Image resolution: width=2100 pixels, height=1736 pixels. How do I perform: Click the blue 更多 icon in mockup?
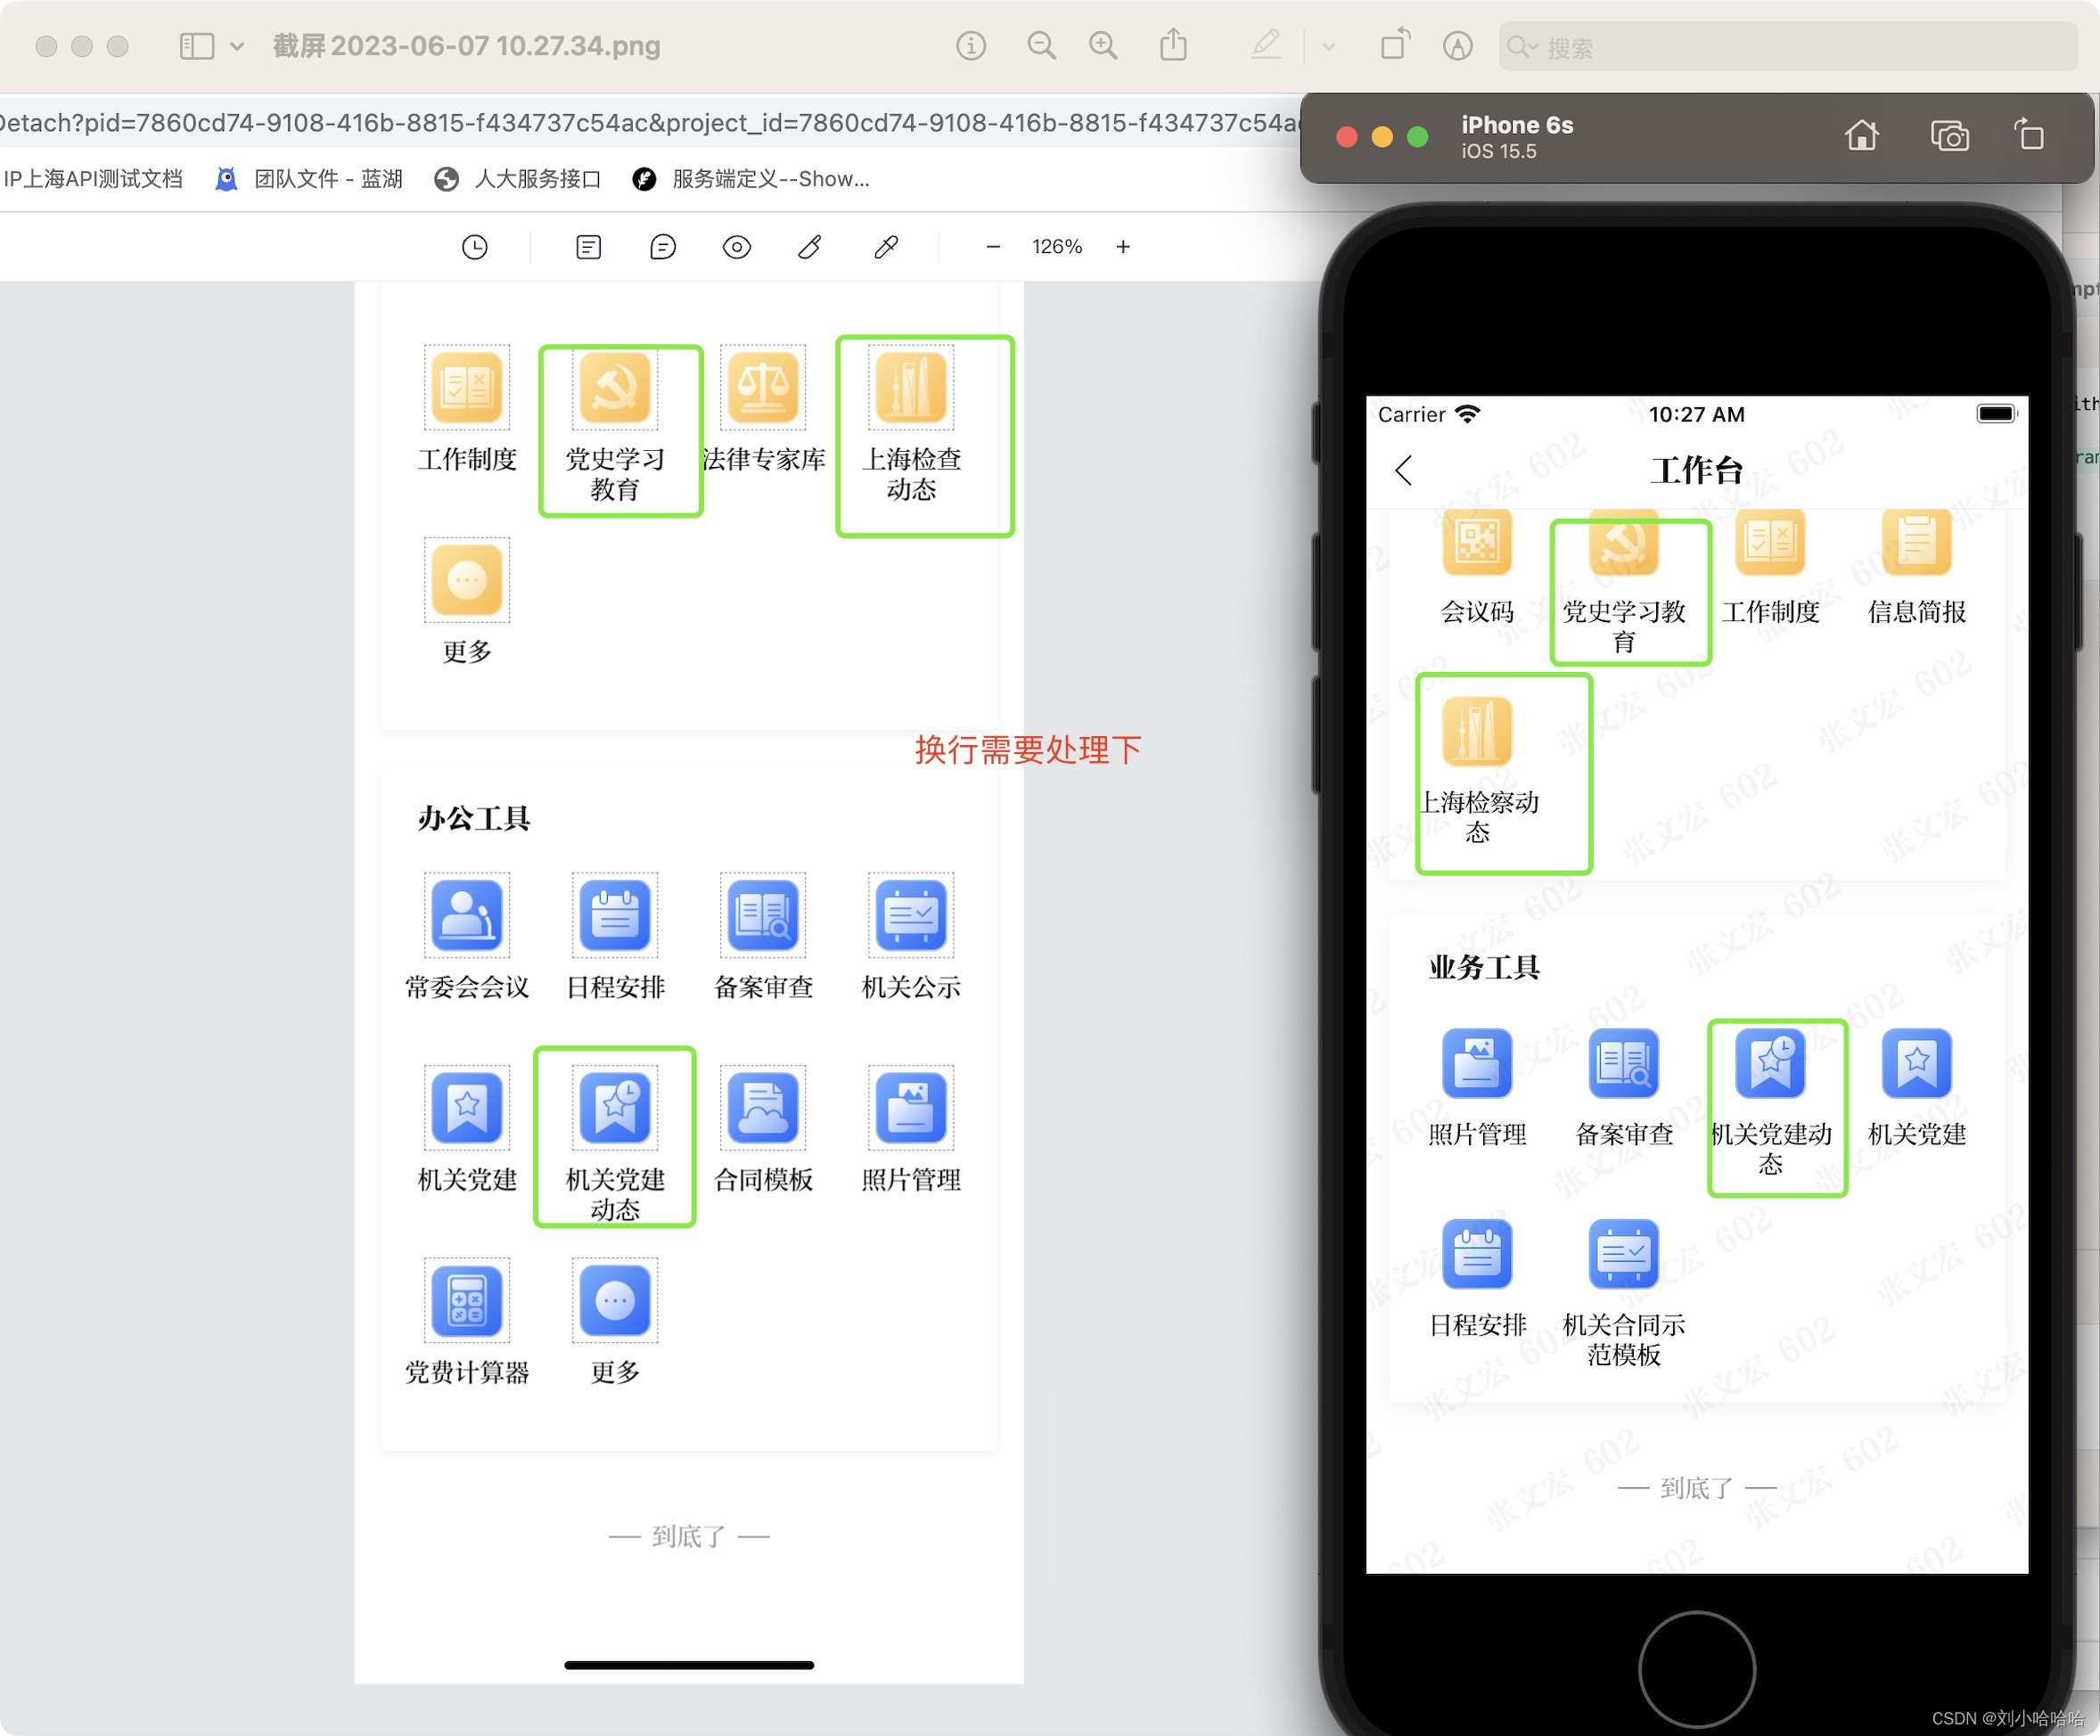coord(615,1300)
